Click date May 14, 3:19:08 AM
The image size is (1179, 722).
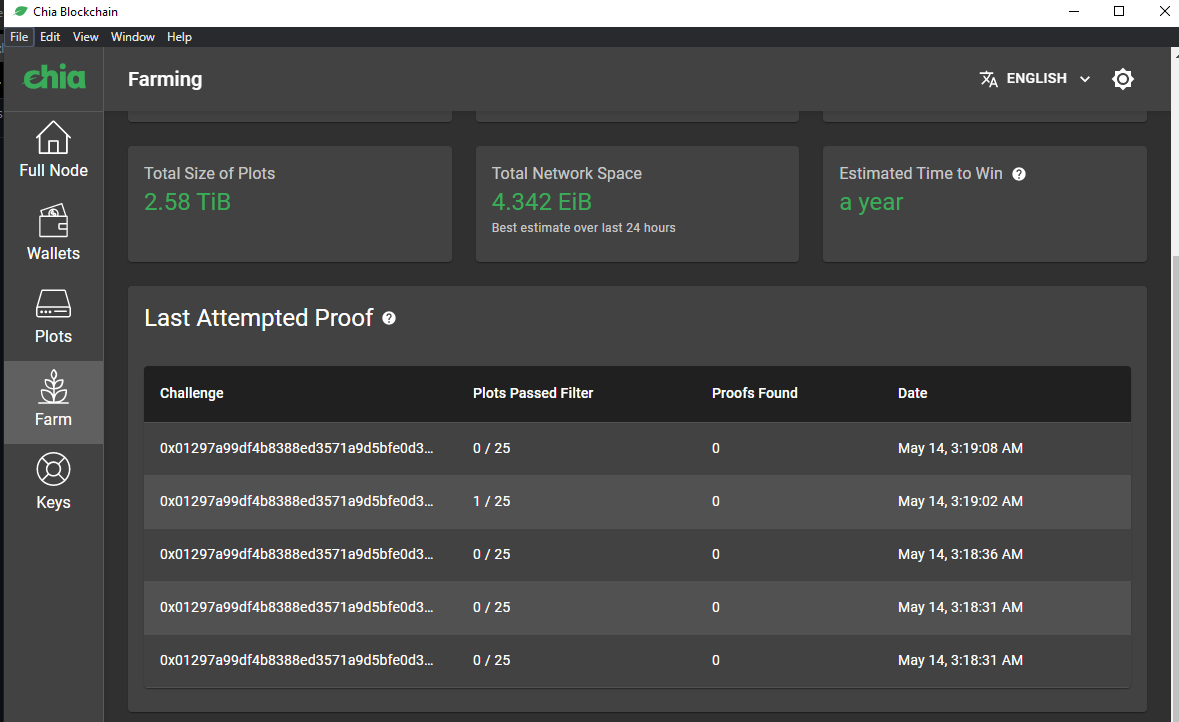point(960,448)
